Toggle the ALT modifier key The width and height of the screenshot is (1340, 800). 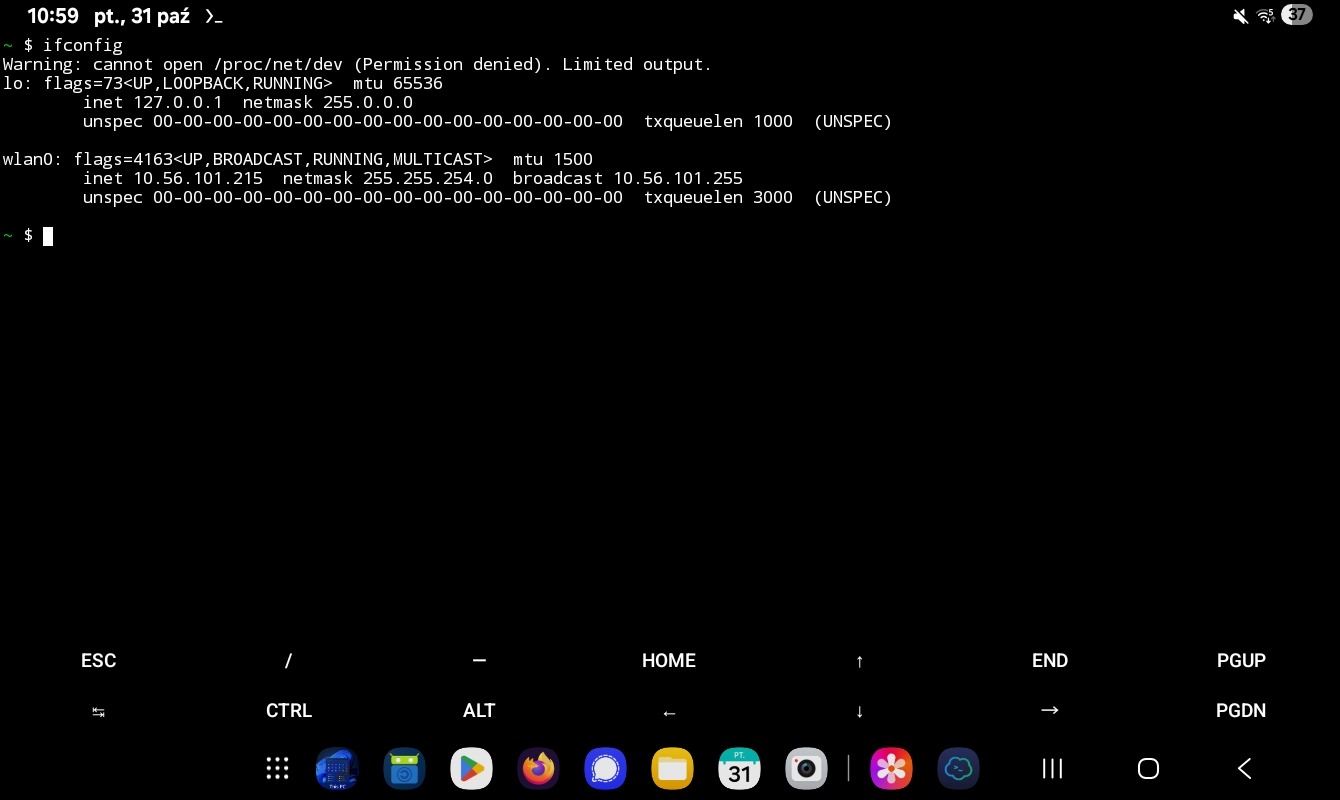pos(479,711)
